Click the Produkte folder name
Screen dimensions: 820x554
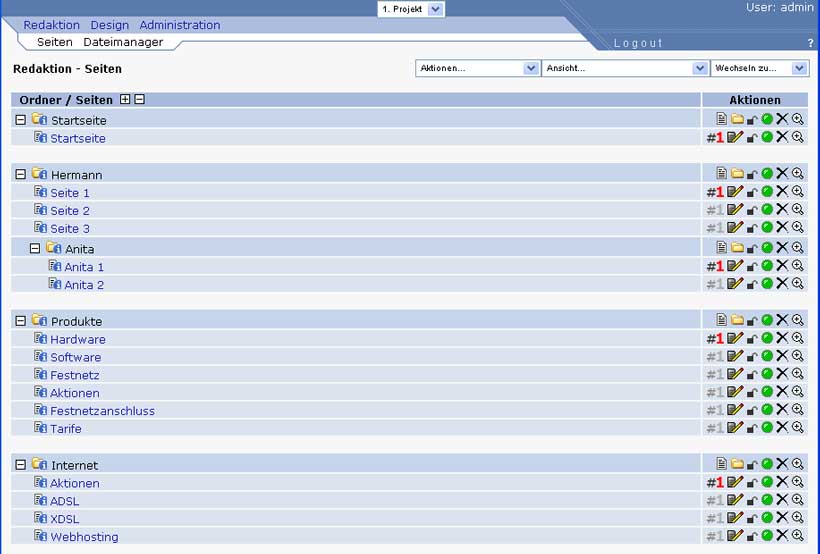coord(76,321)
